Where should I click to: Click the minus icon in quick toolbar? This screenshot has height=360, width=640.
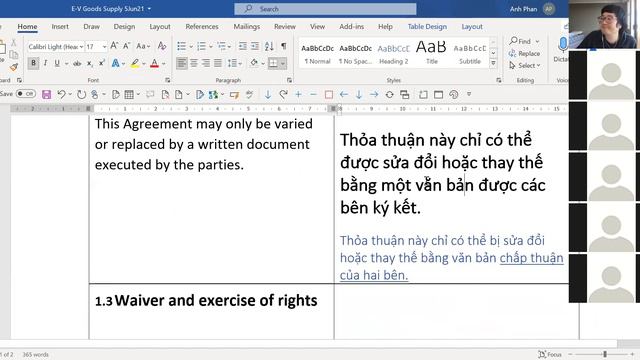[313, 95]
